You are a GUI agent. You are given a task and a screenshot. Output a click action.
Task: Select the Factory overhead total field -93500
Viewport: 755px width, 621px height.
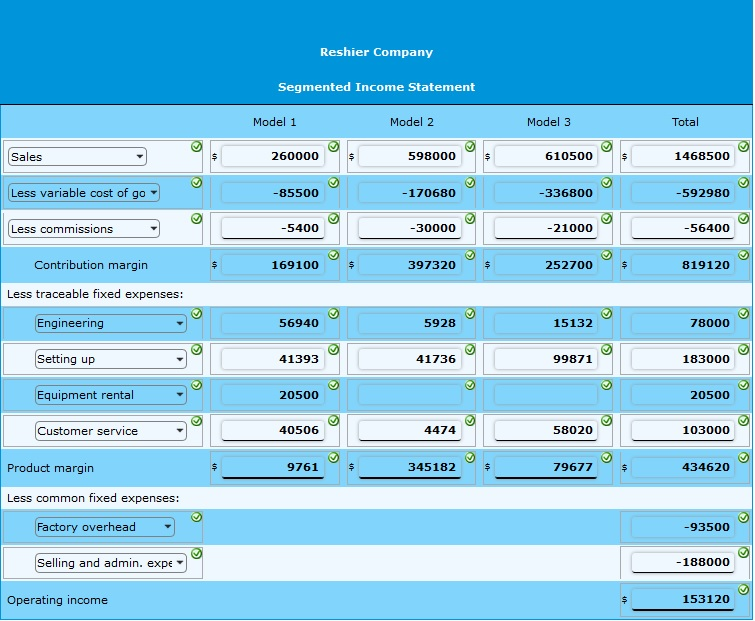coord(683,527)
